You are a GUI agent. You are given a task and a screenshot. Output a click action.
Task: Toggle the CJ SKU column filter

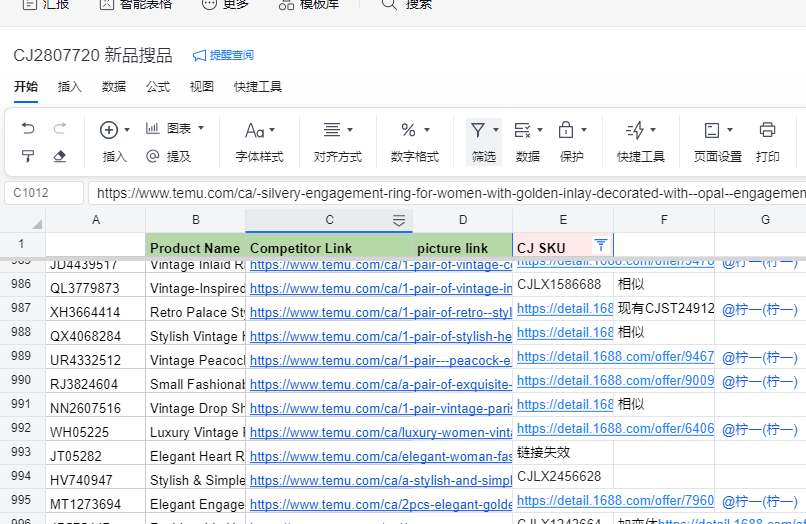click(600, 245)
